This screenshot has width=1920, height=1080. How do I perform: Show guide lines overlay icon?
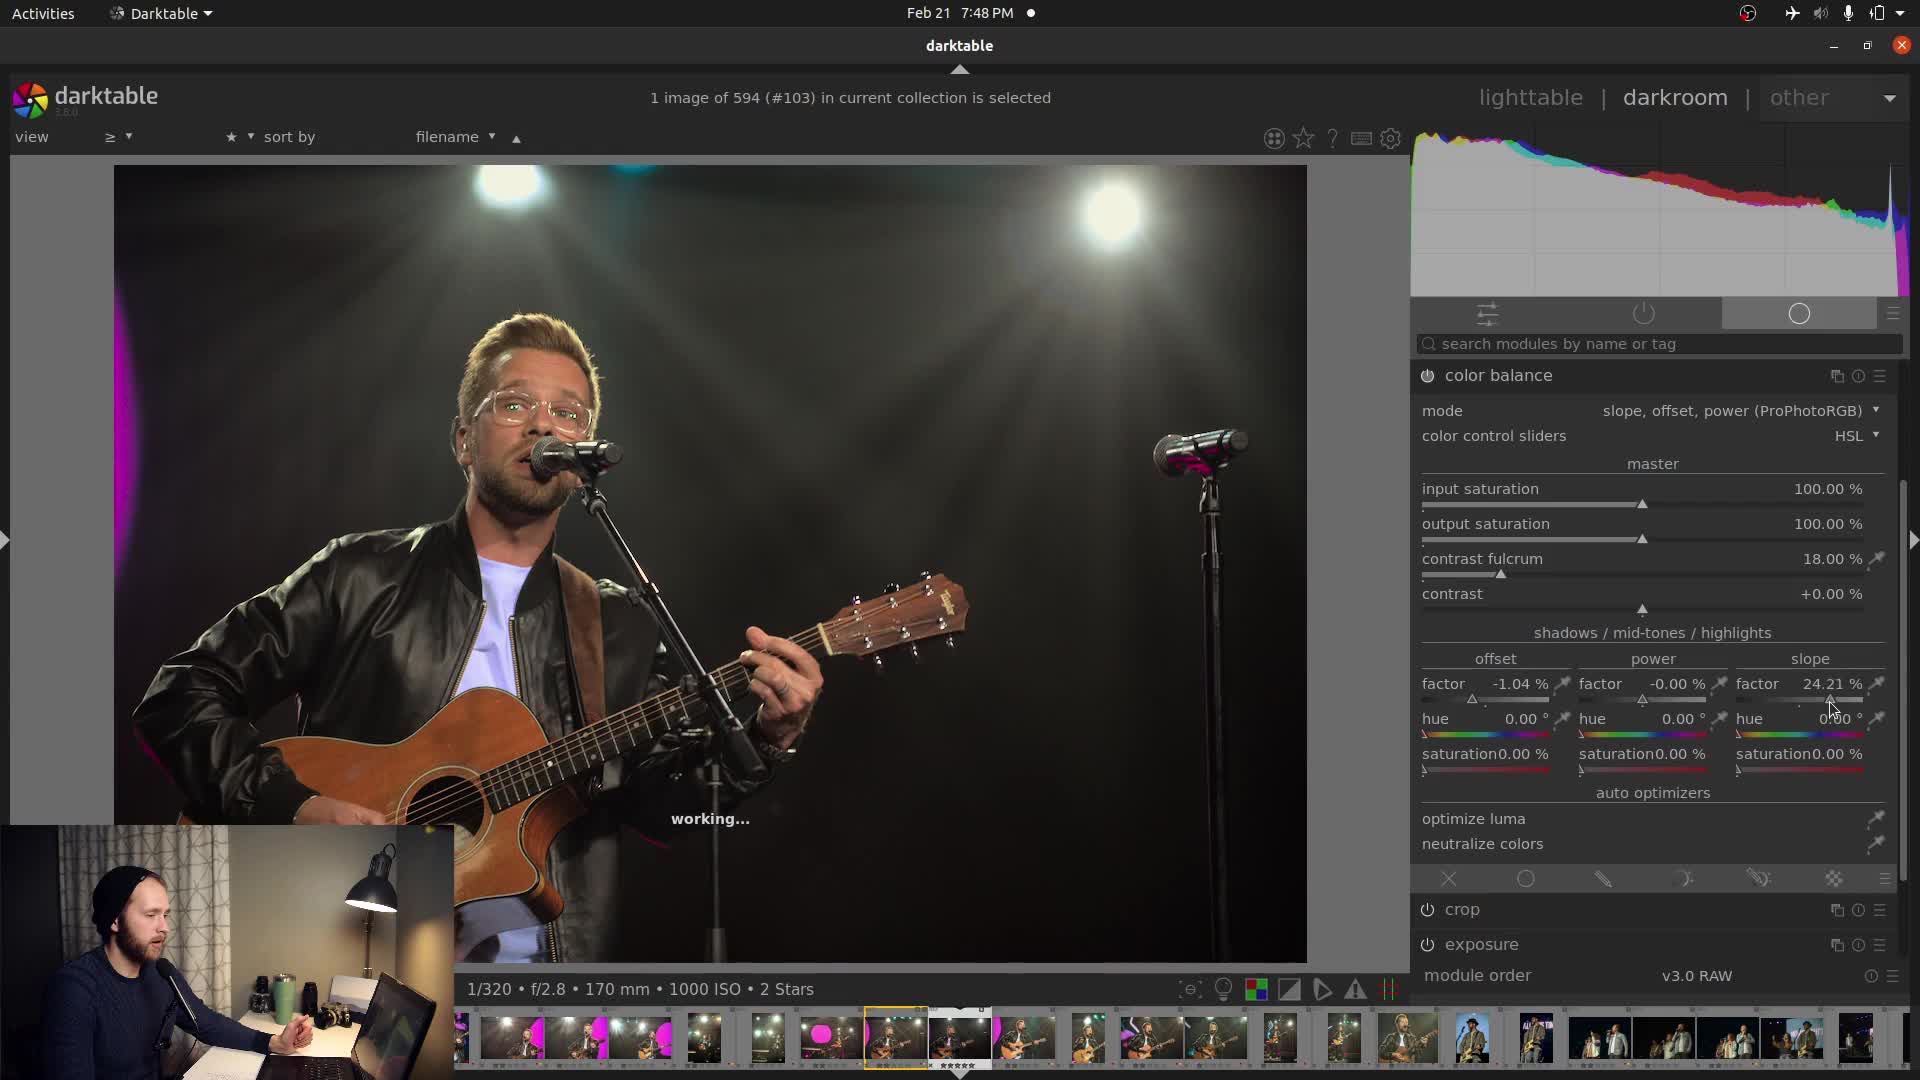[x=1388, y=989]
